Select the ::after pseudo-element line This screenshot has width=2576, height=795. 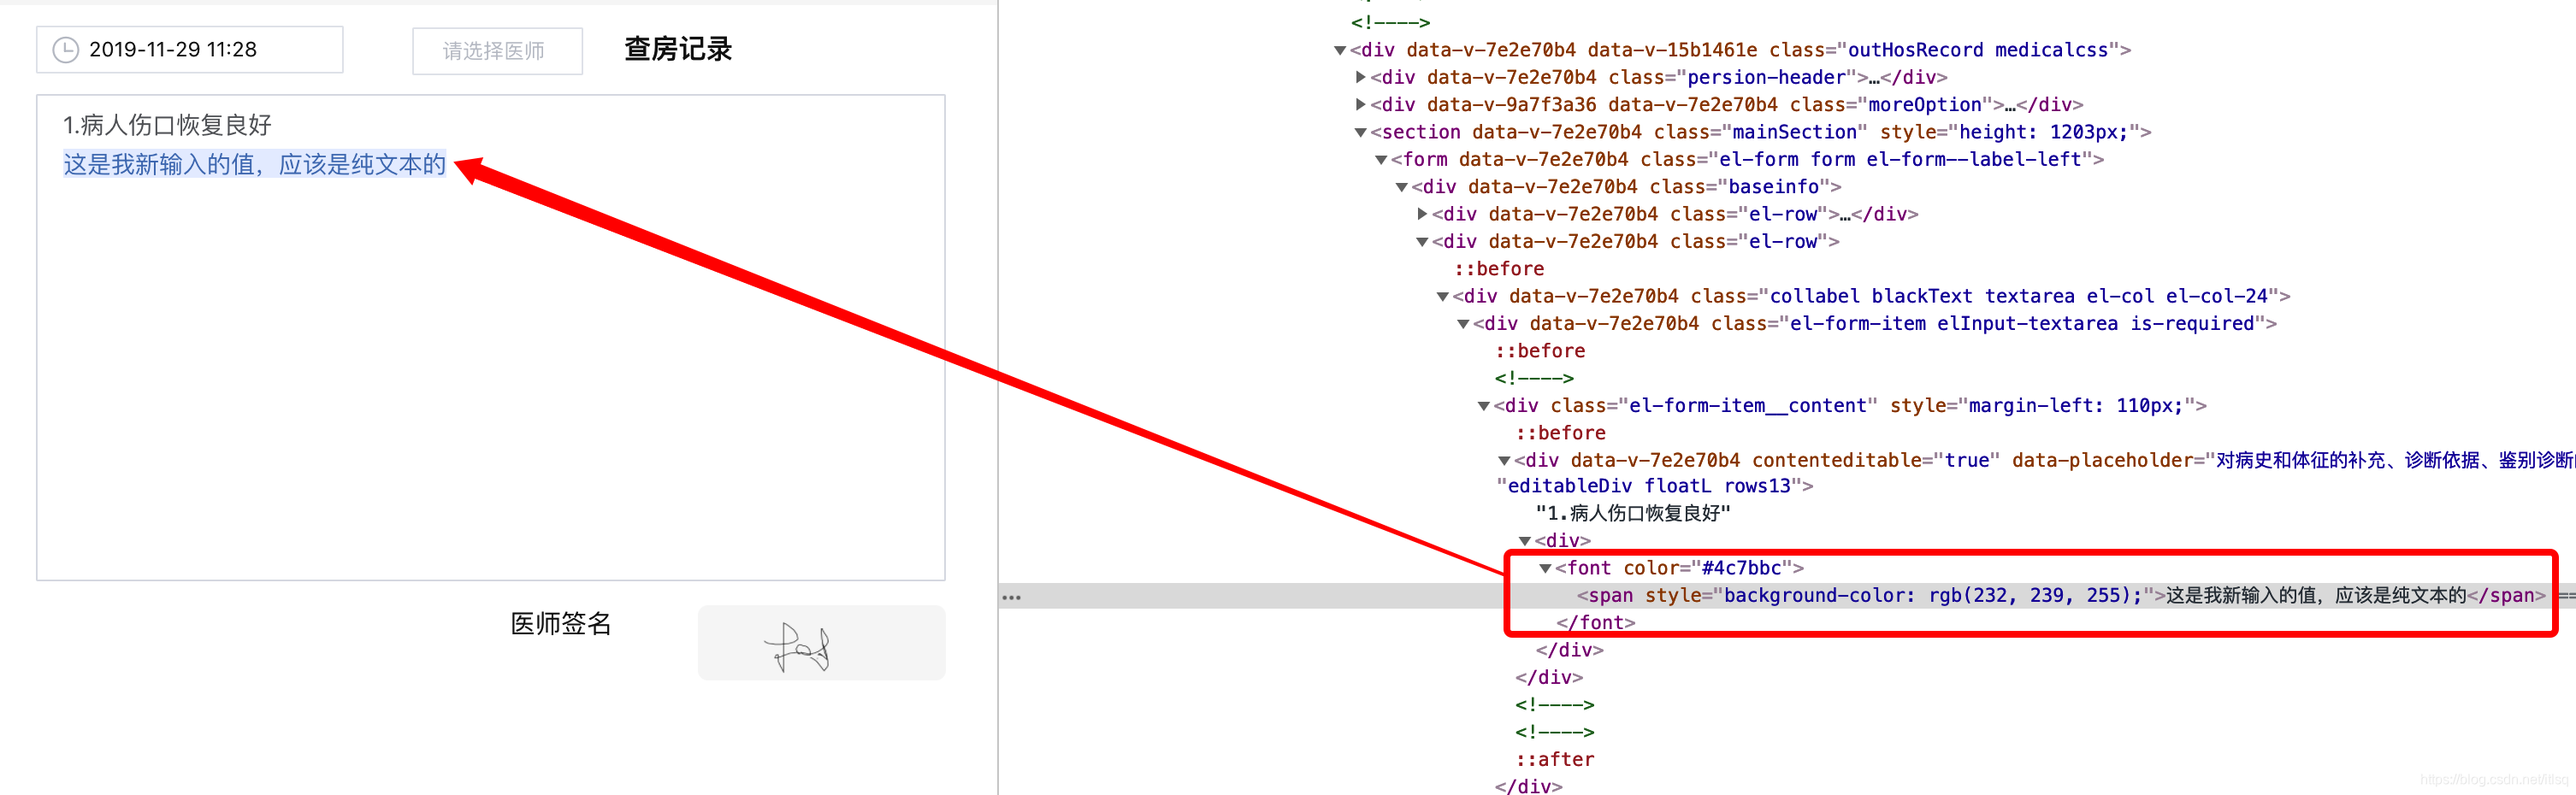click(x=1555, y=759)
